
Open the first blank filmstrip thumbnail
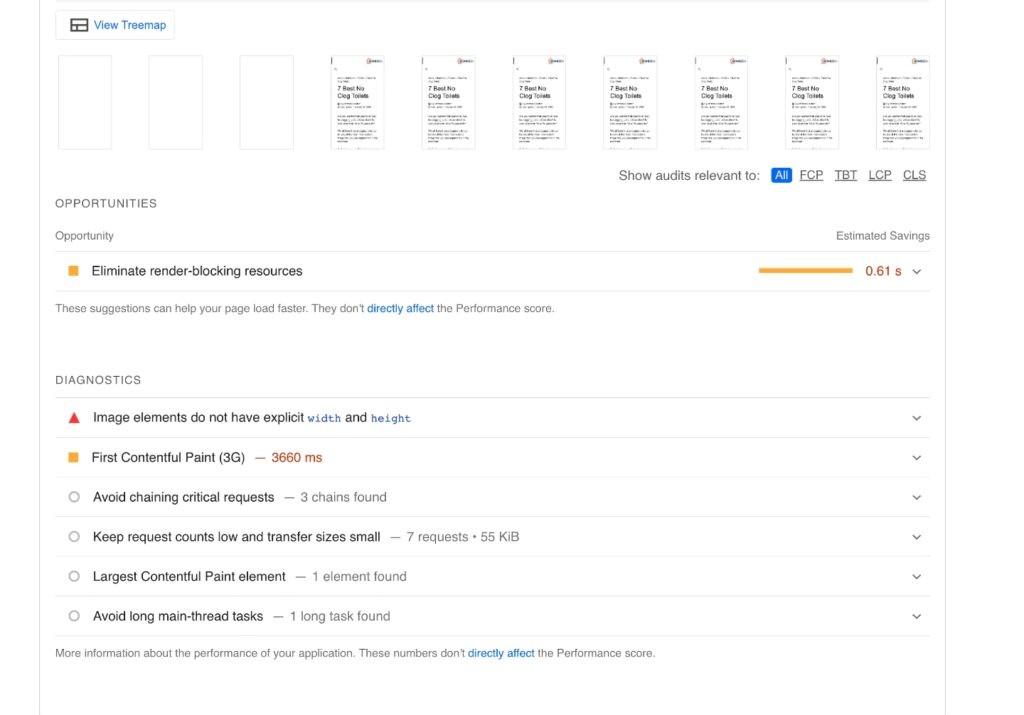(85, 102)
